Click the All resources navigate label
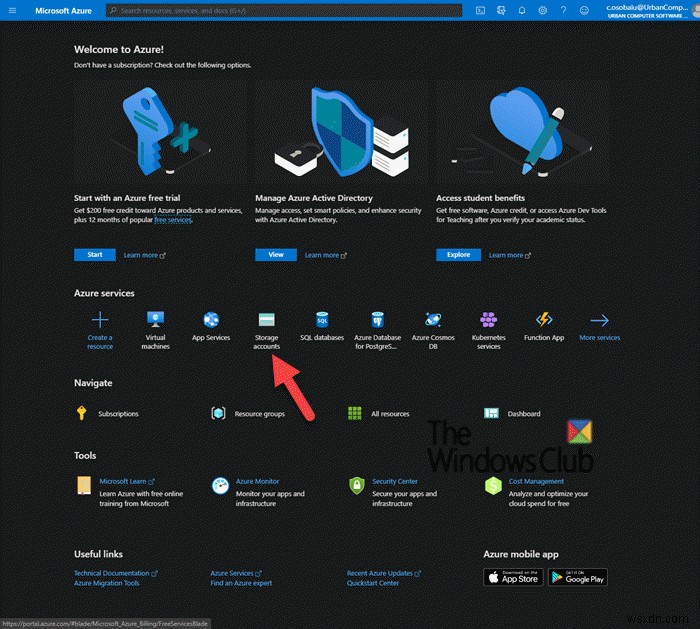The width and height of the screenshot is (700, 629). [390, 414]
